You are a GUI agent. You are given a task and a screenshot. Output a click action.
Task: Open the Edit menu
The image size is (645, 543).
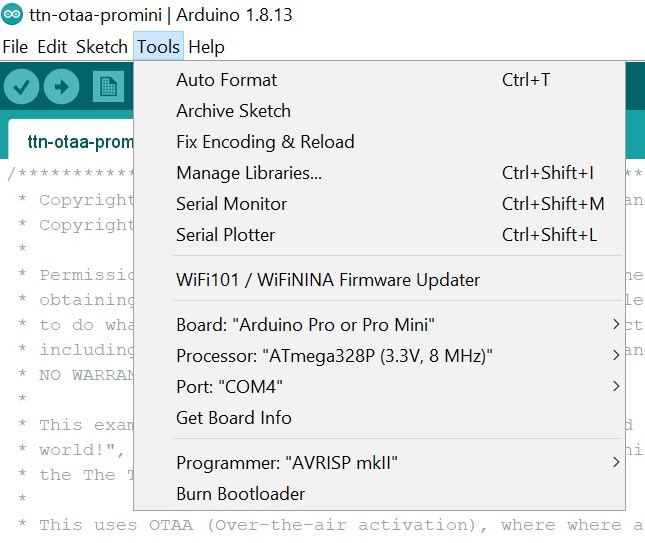point(52,46)
